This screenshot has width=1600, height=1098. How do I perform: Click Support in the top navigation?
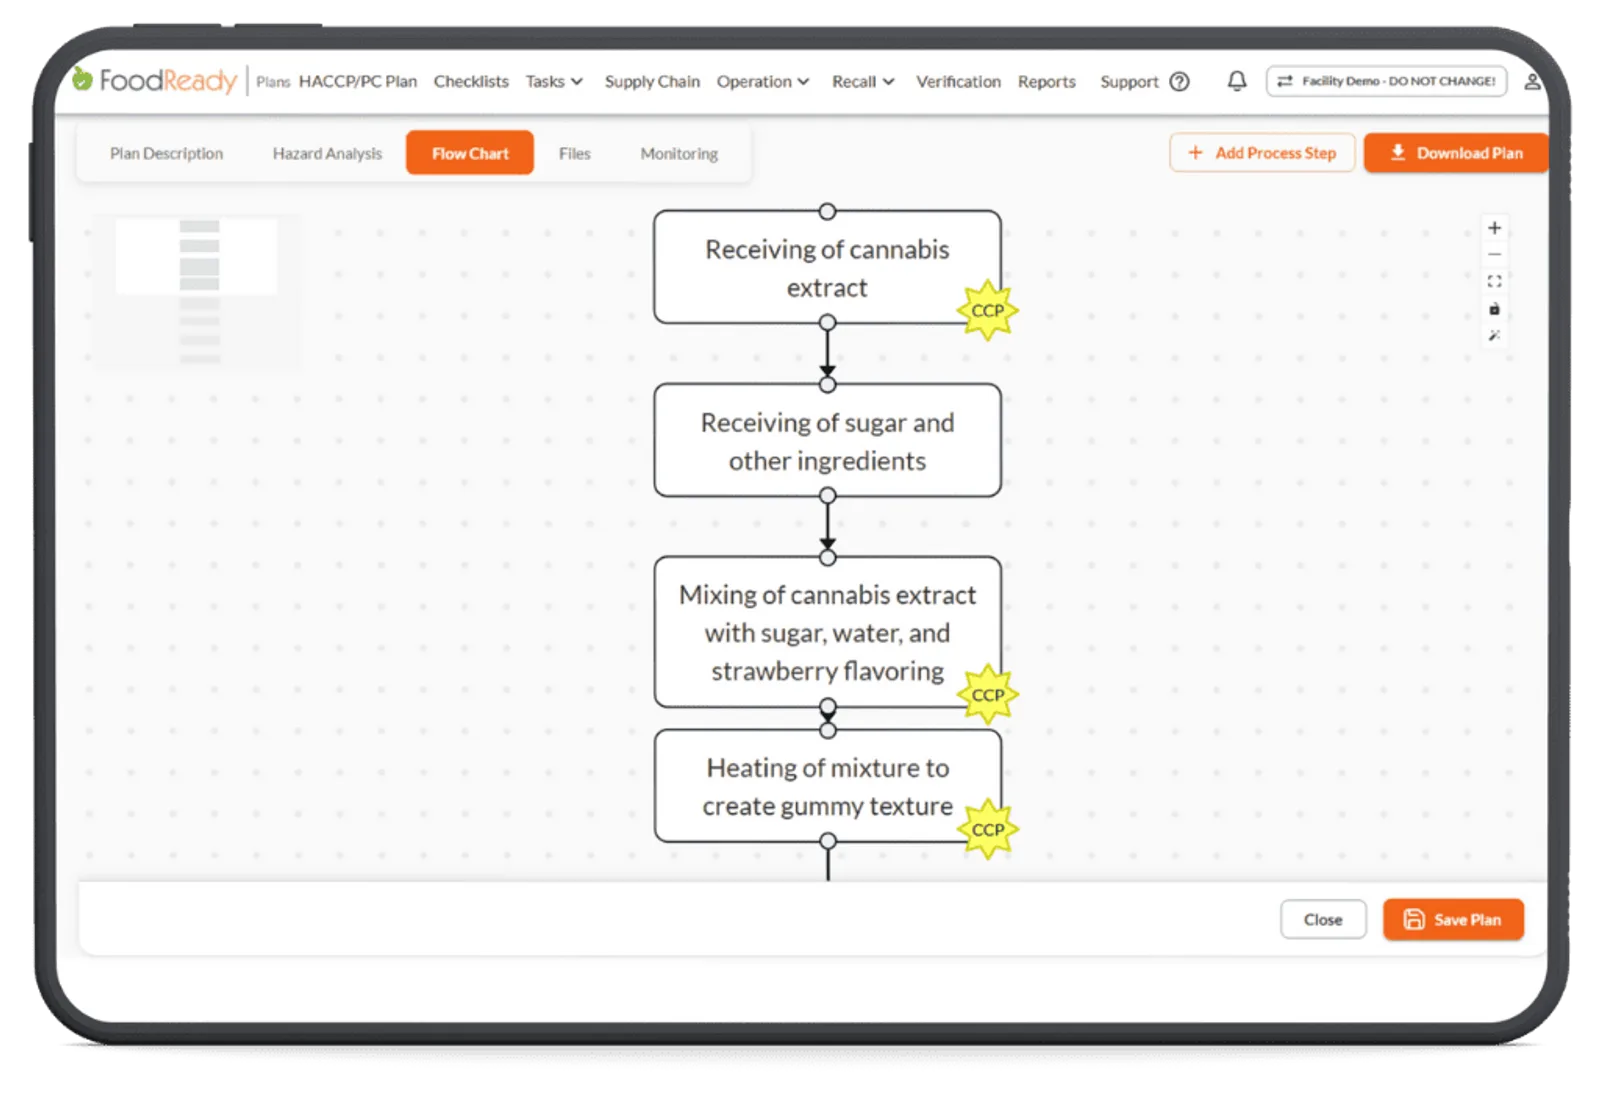(x=1129, y=82)
